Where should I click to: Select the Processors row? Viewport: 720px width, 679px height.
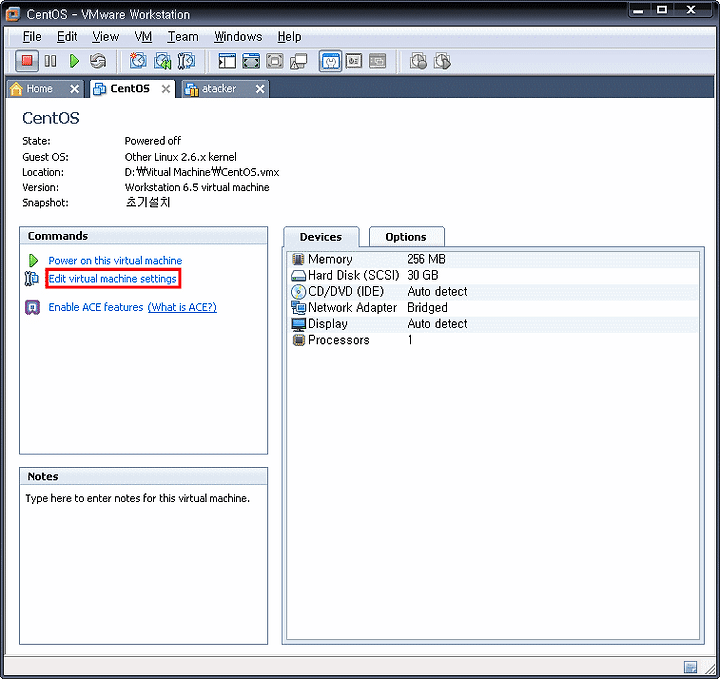coord(493,340)
